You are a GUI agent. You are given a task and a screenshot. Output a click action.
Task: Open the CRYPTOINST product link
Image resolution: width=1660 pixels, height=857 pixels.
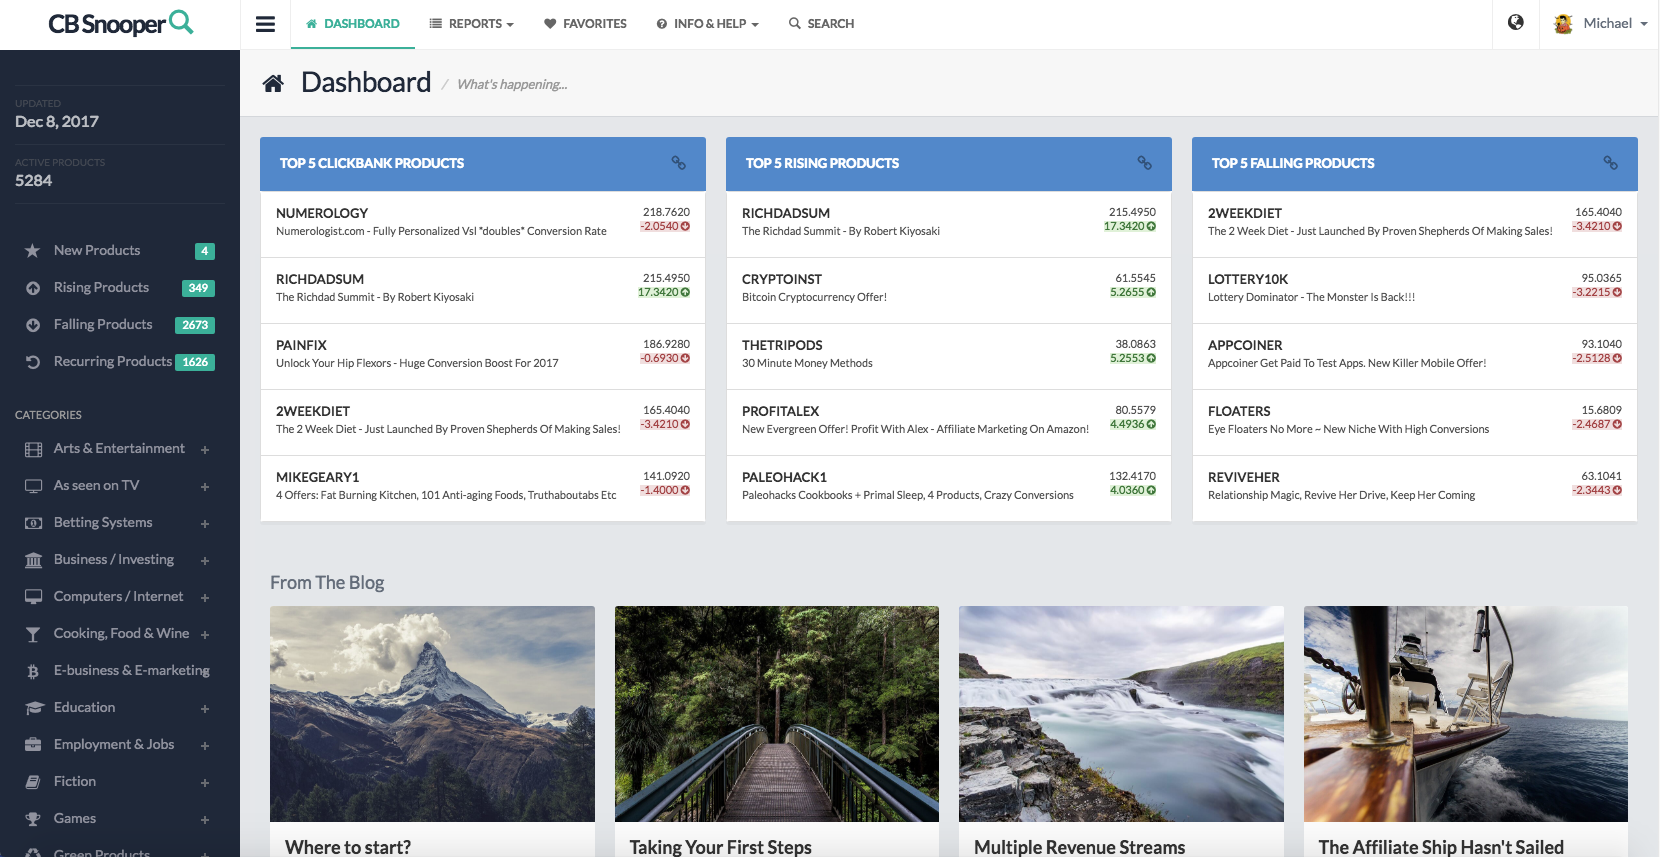pyautogui.click(x=782, y=279)
